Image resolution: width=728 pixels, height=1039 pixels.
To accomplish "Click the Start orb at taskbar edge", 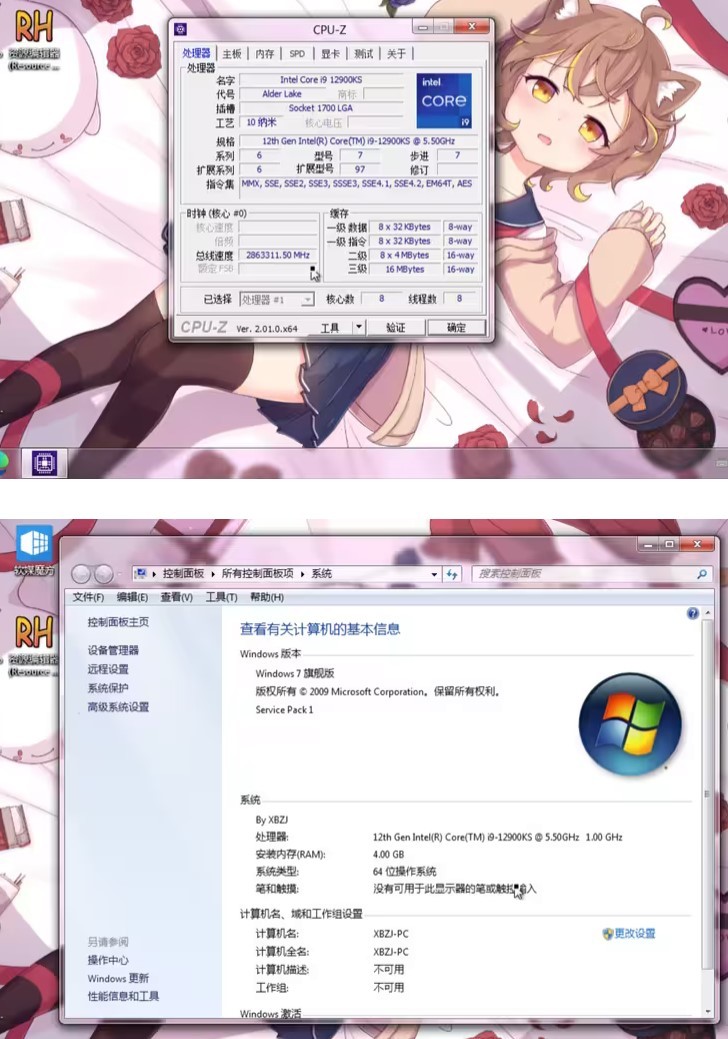I will tap(3, 463).
